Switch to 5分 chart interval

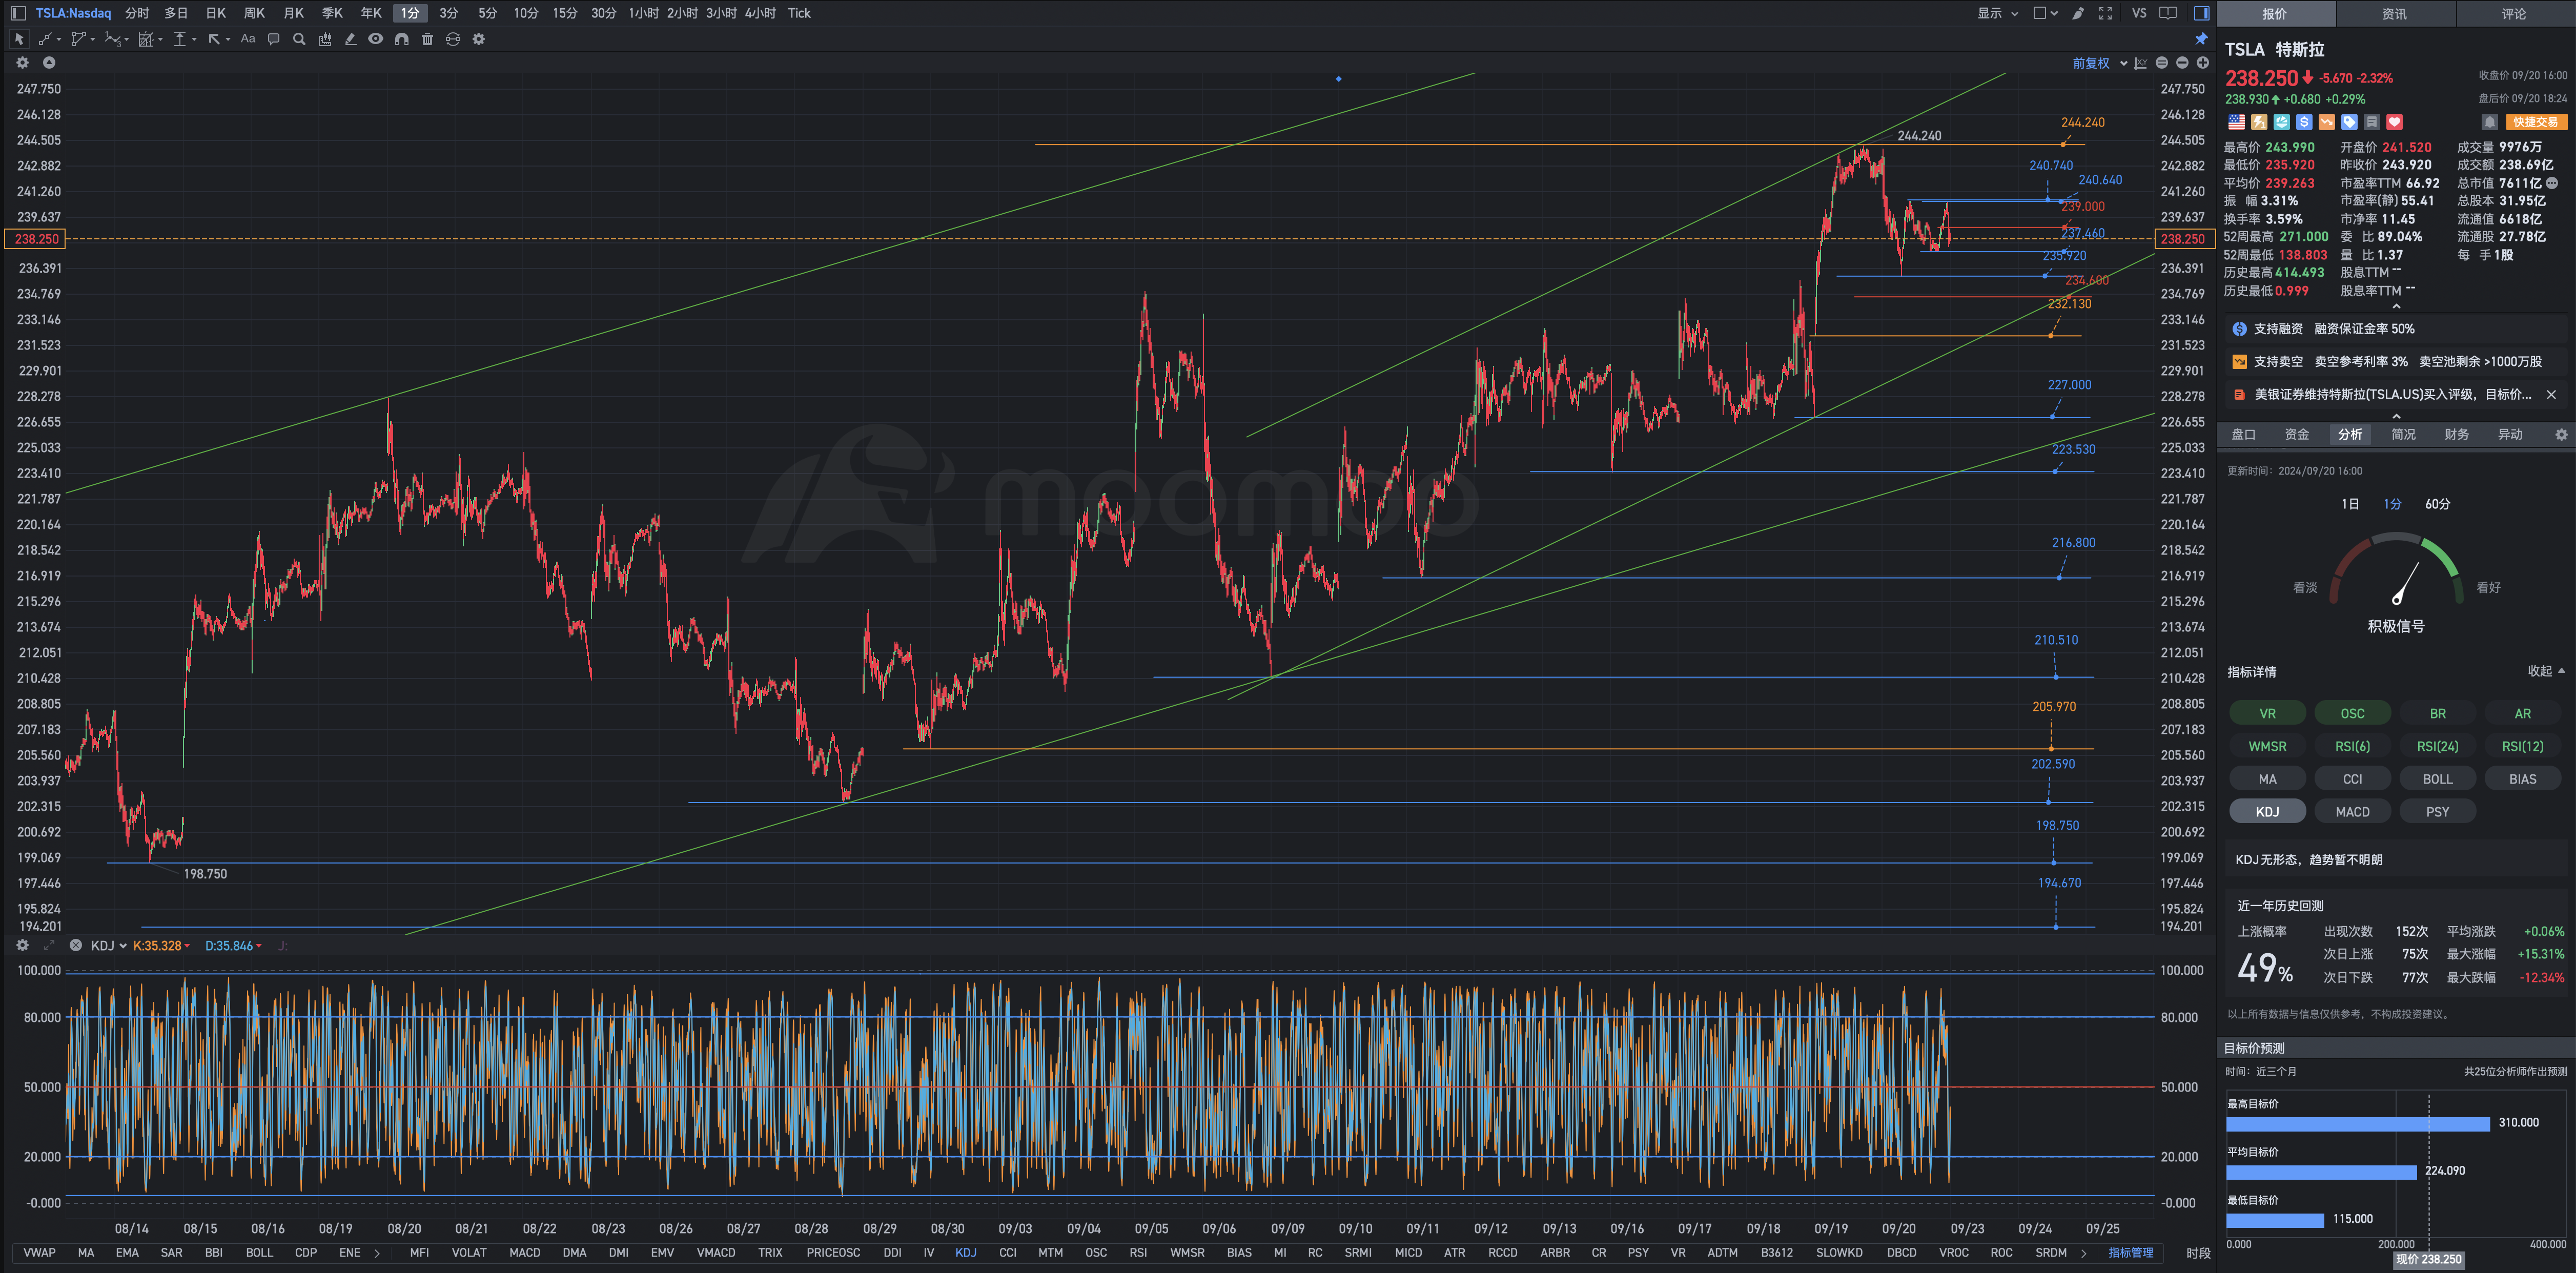(487, 13)
